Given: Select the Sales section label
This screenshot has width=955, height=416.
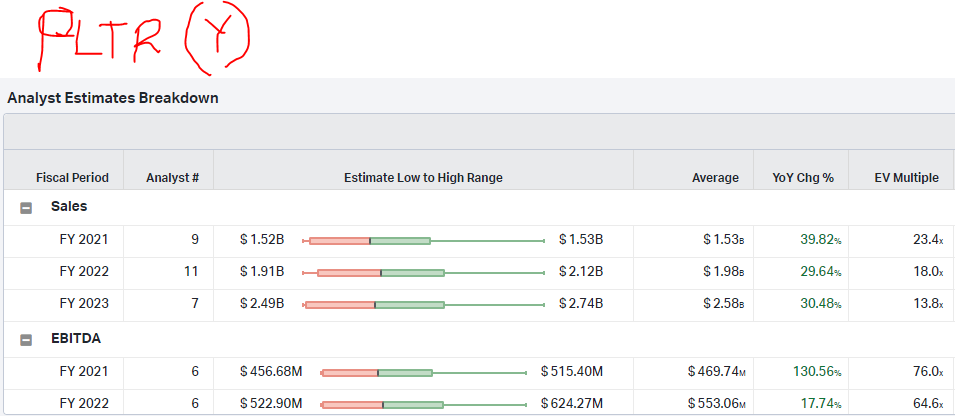Looking at the screenshot, I should pyautogui.click(x=69, y=206).
